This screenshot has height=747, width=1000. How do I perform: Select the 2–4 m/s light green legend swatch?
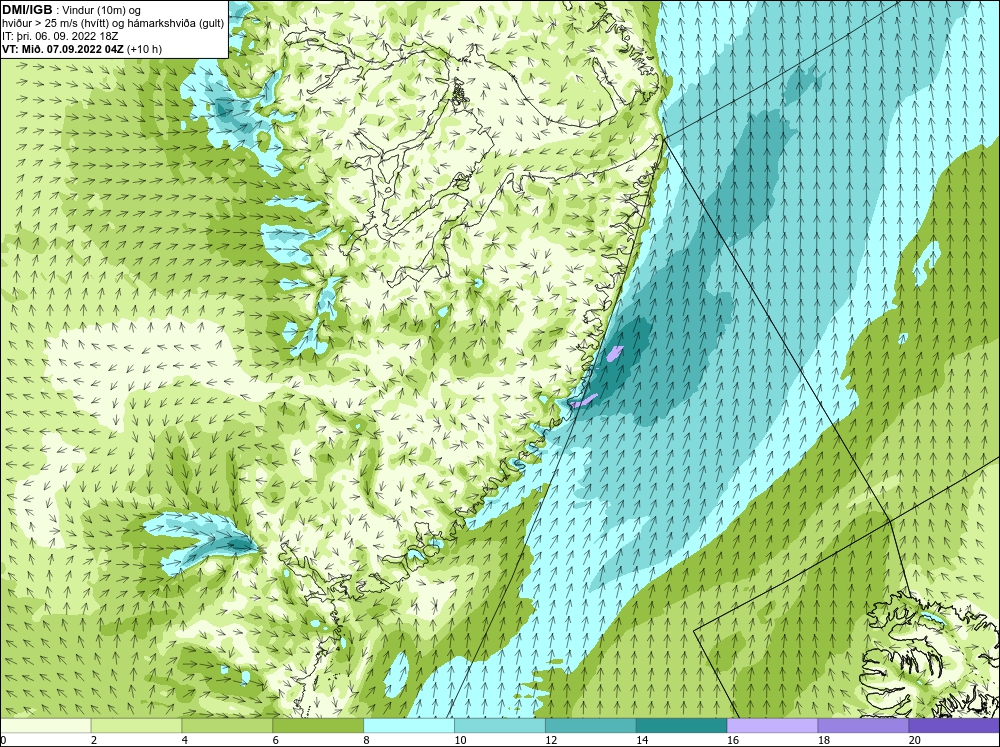[136, 725]
